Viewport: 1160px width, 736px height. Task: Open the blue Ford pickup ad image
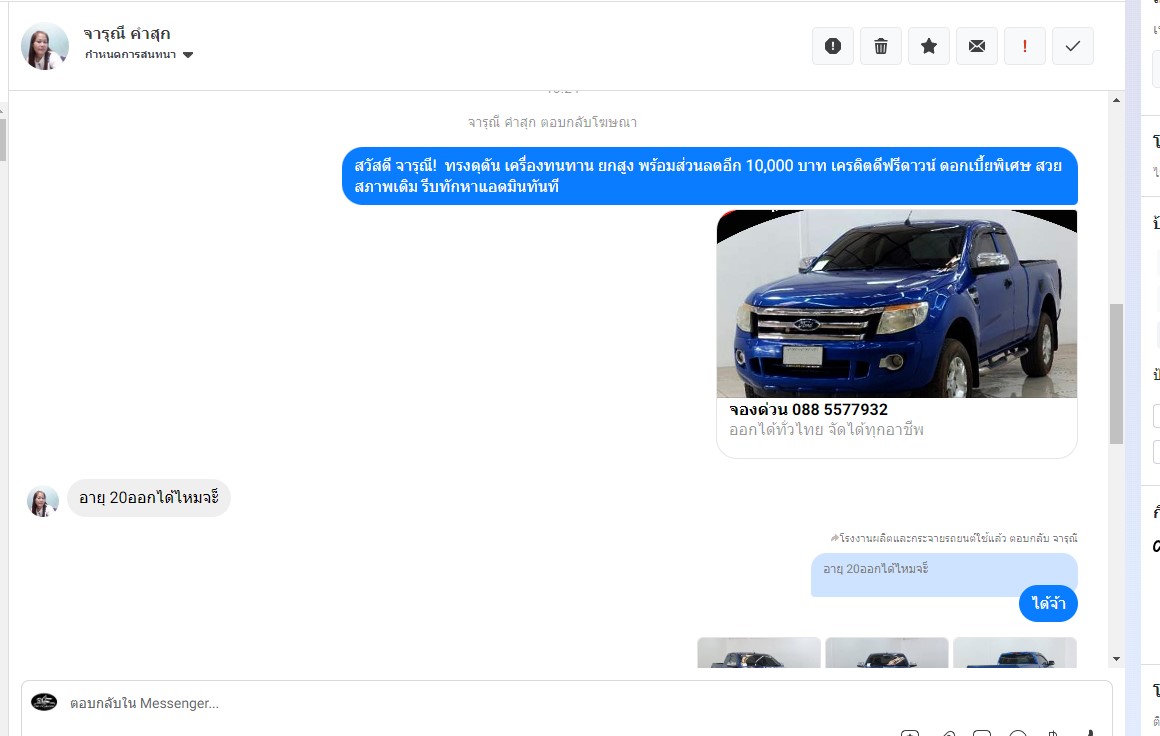[896, 304]
